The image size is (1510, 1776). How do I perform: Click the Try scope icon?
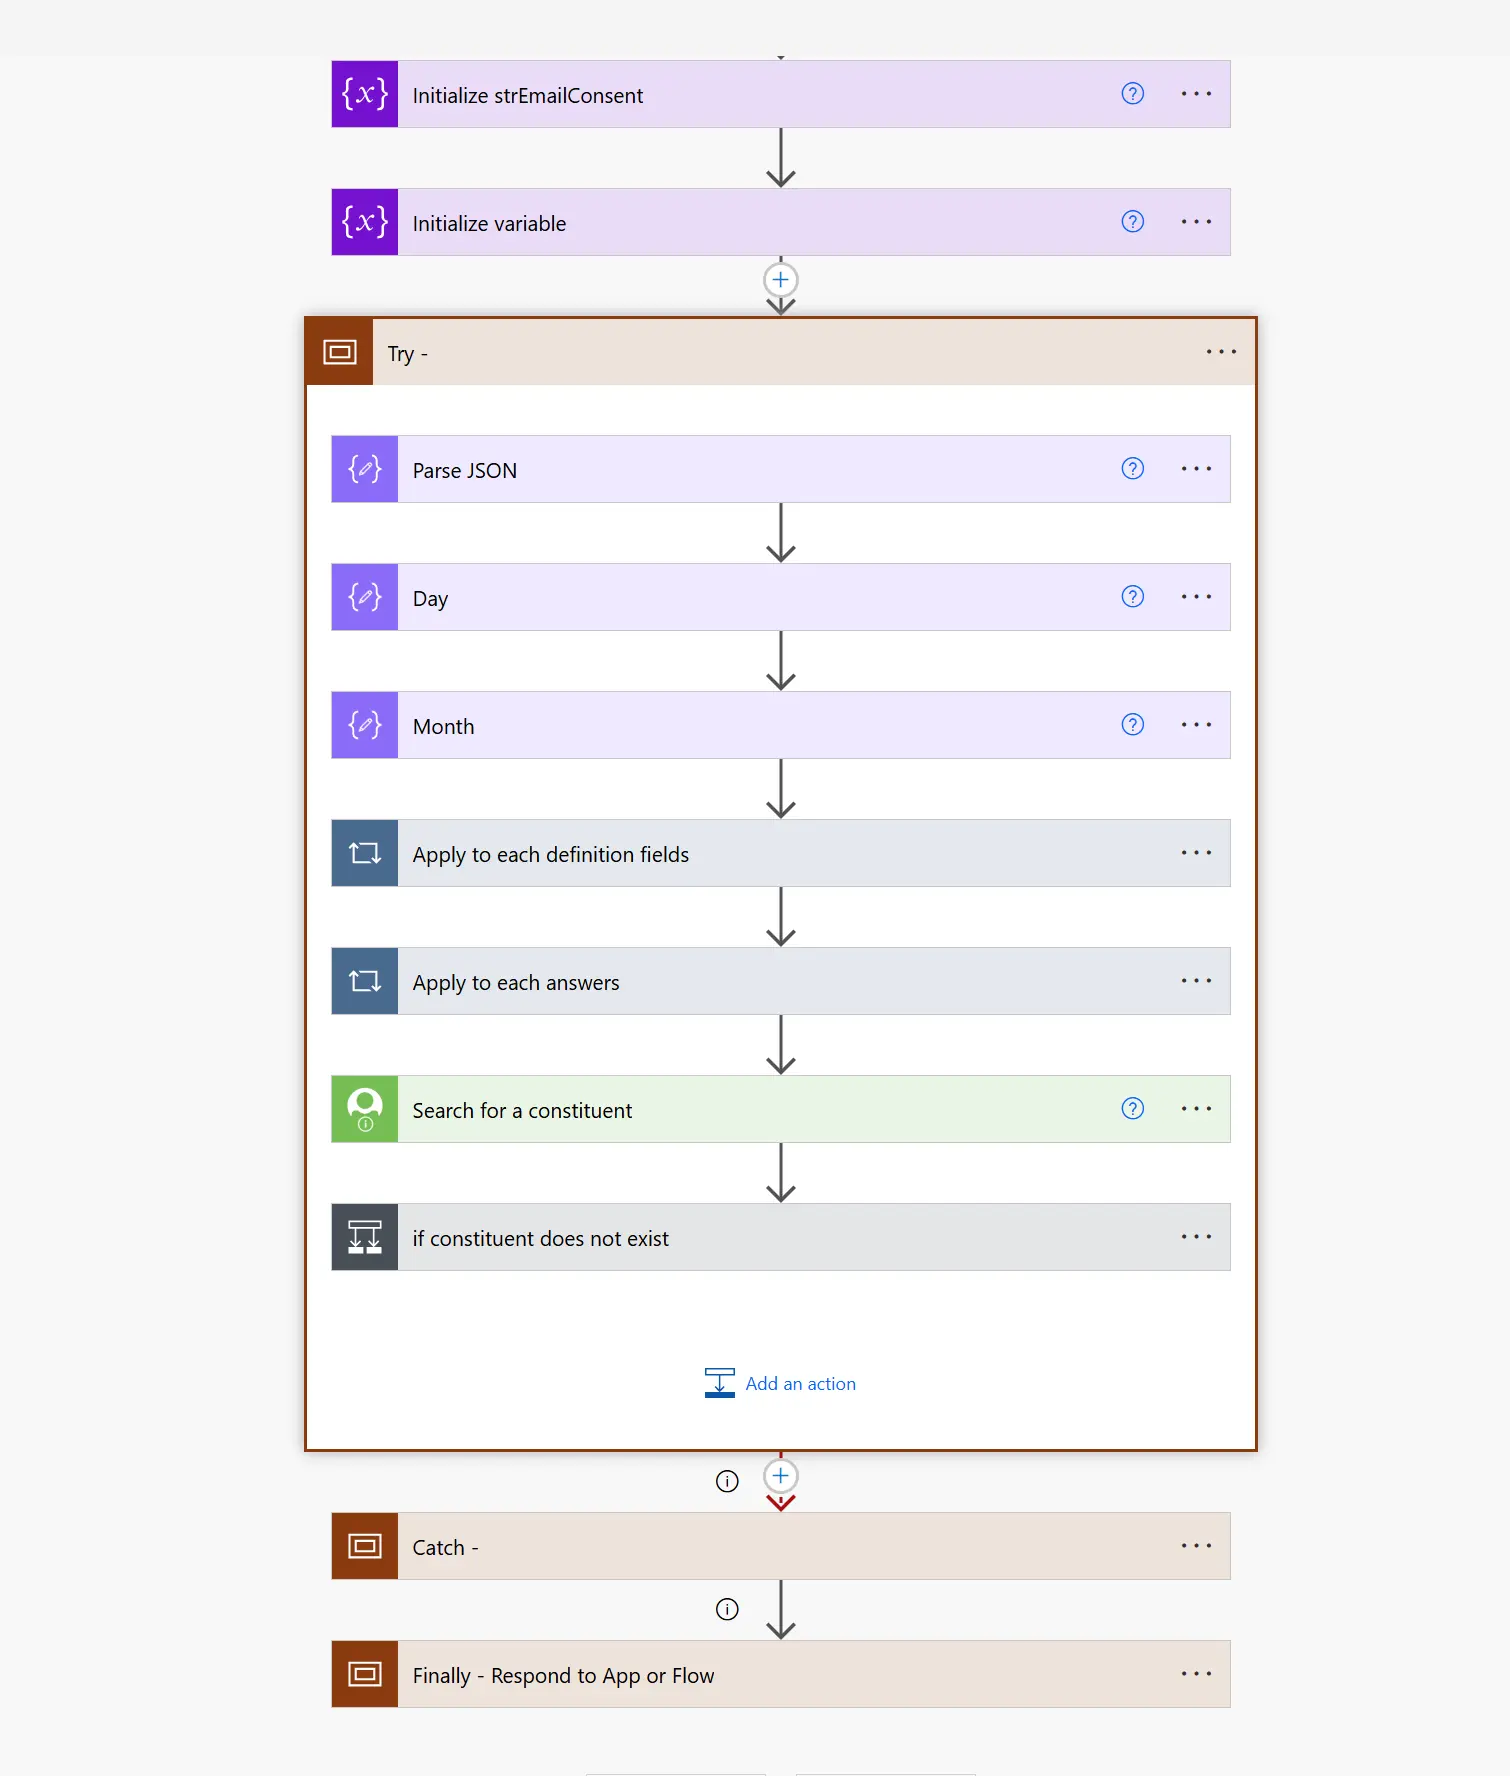340,352
